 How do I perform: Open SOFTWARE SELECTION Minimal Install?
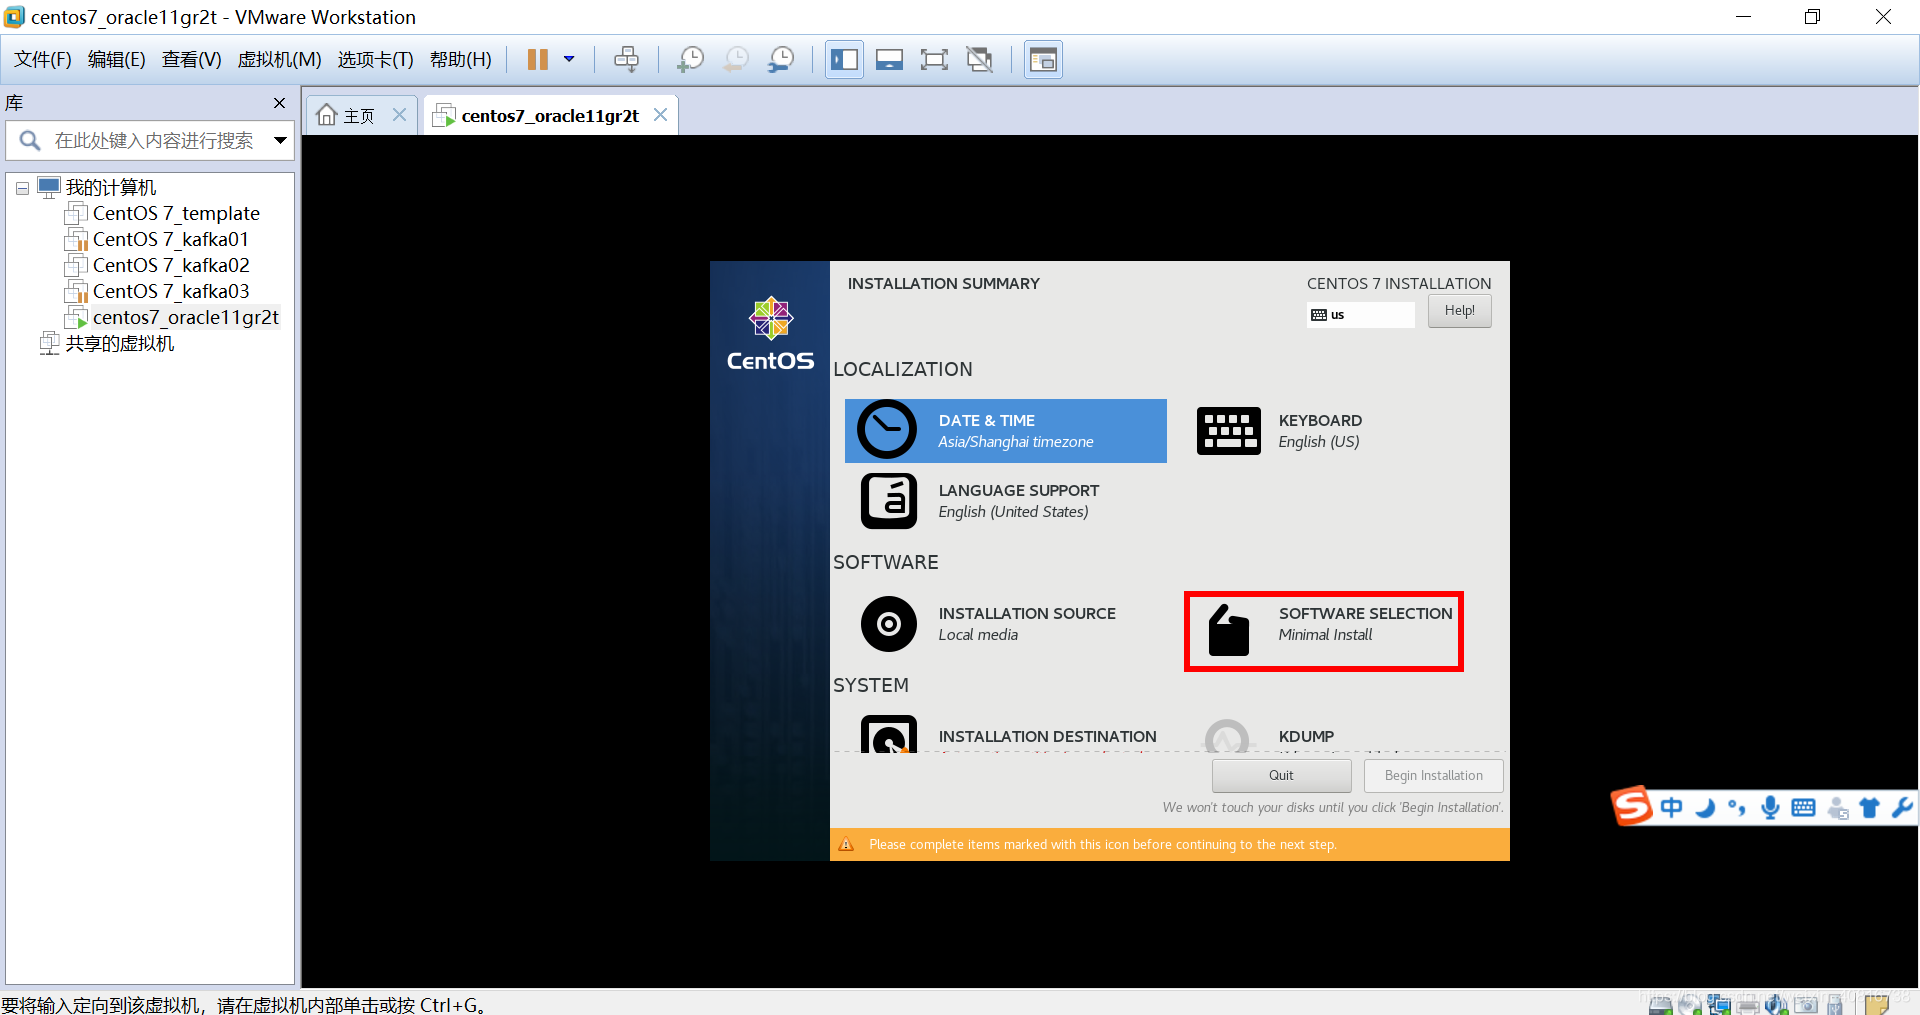coord(1324,632)
